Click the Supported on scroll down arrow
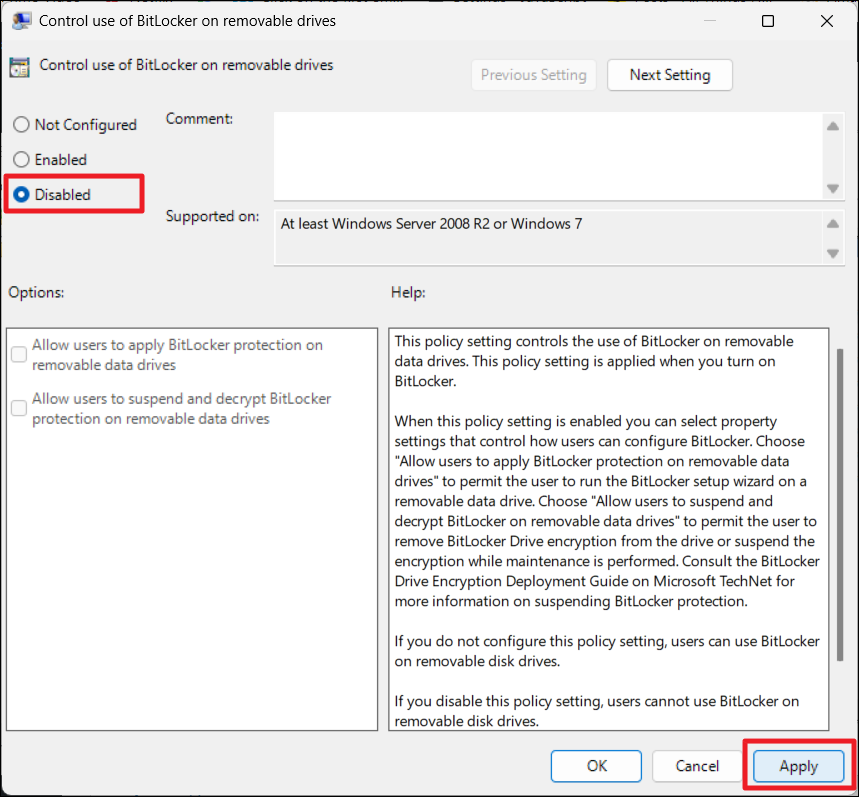 (x=833, y=254)
